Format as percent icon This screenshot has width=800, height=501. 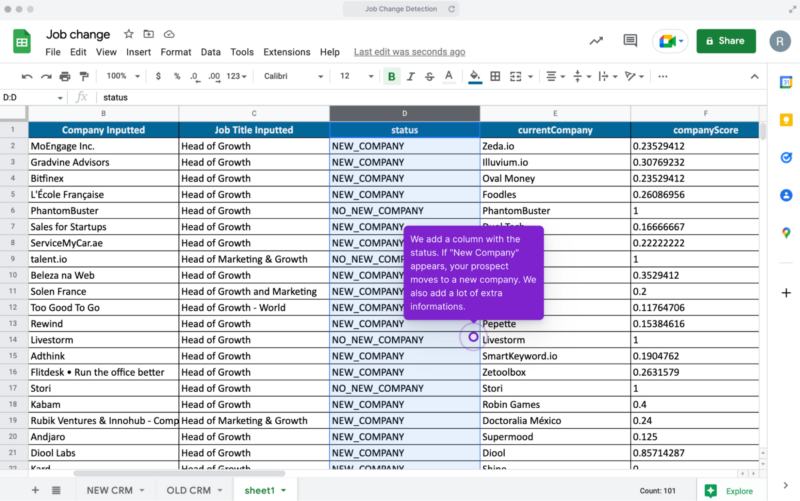click(x=177, y=76)
